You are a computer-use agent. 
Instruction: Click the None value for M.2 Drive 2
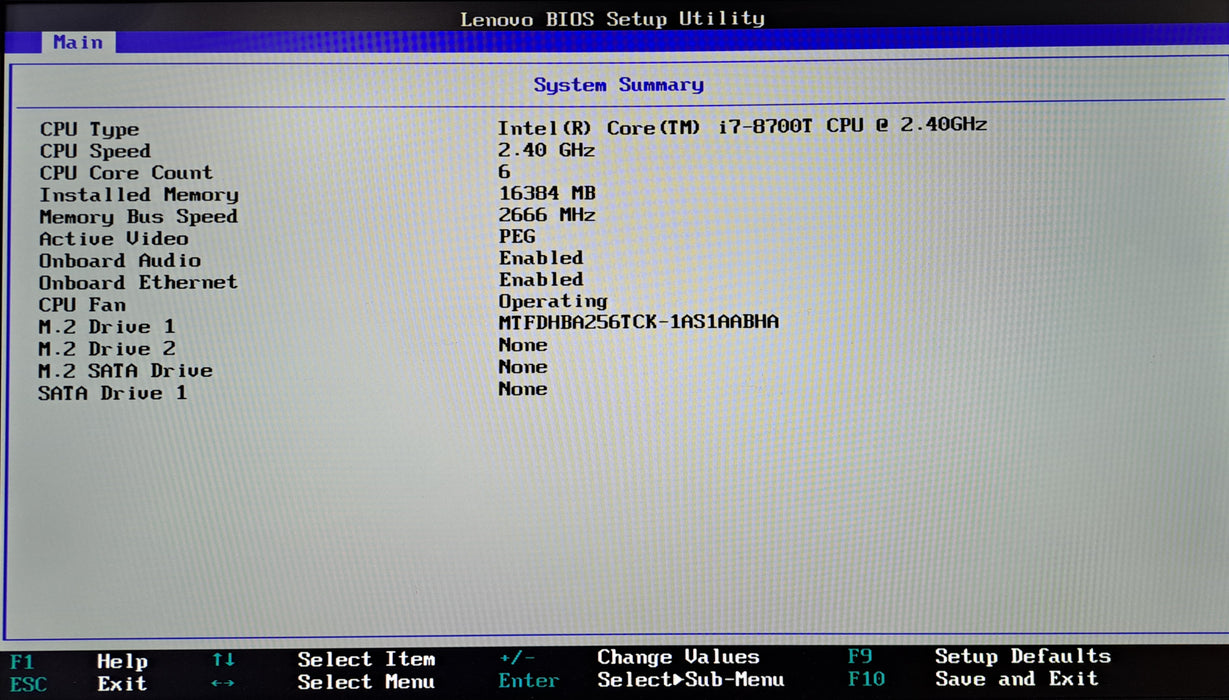pos(523,345)
